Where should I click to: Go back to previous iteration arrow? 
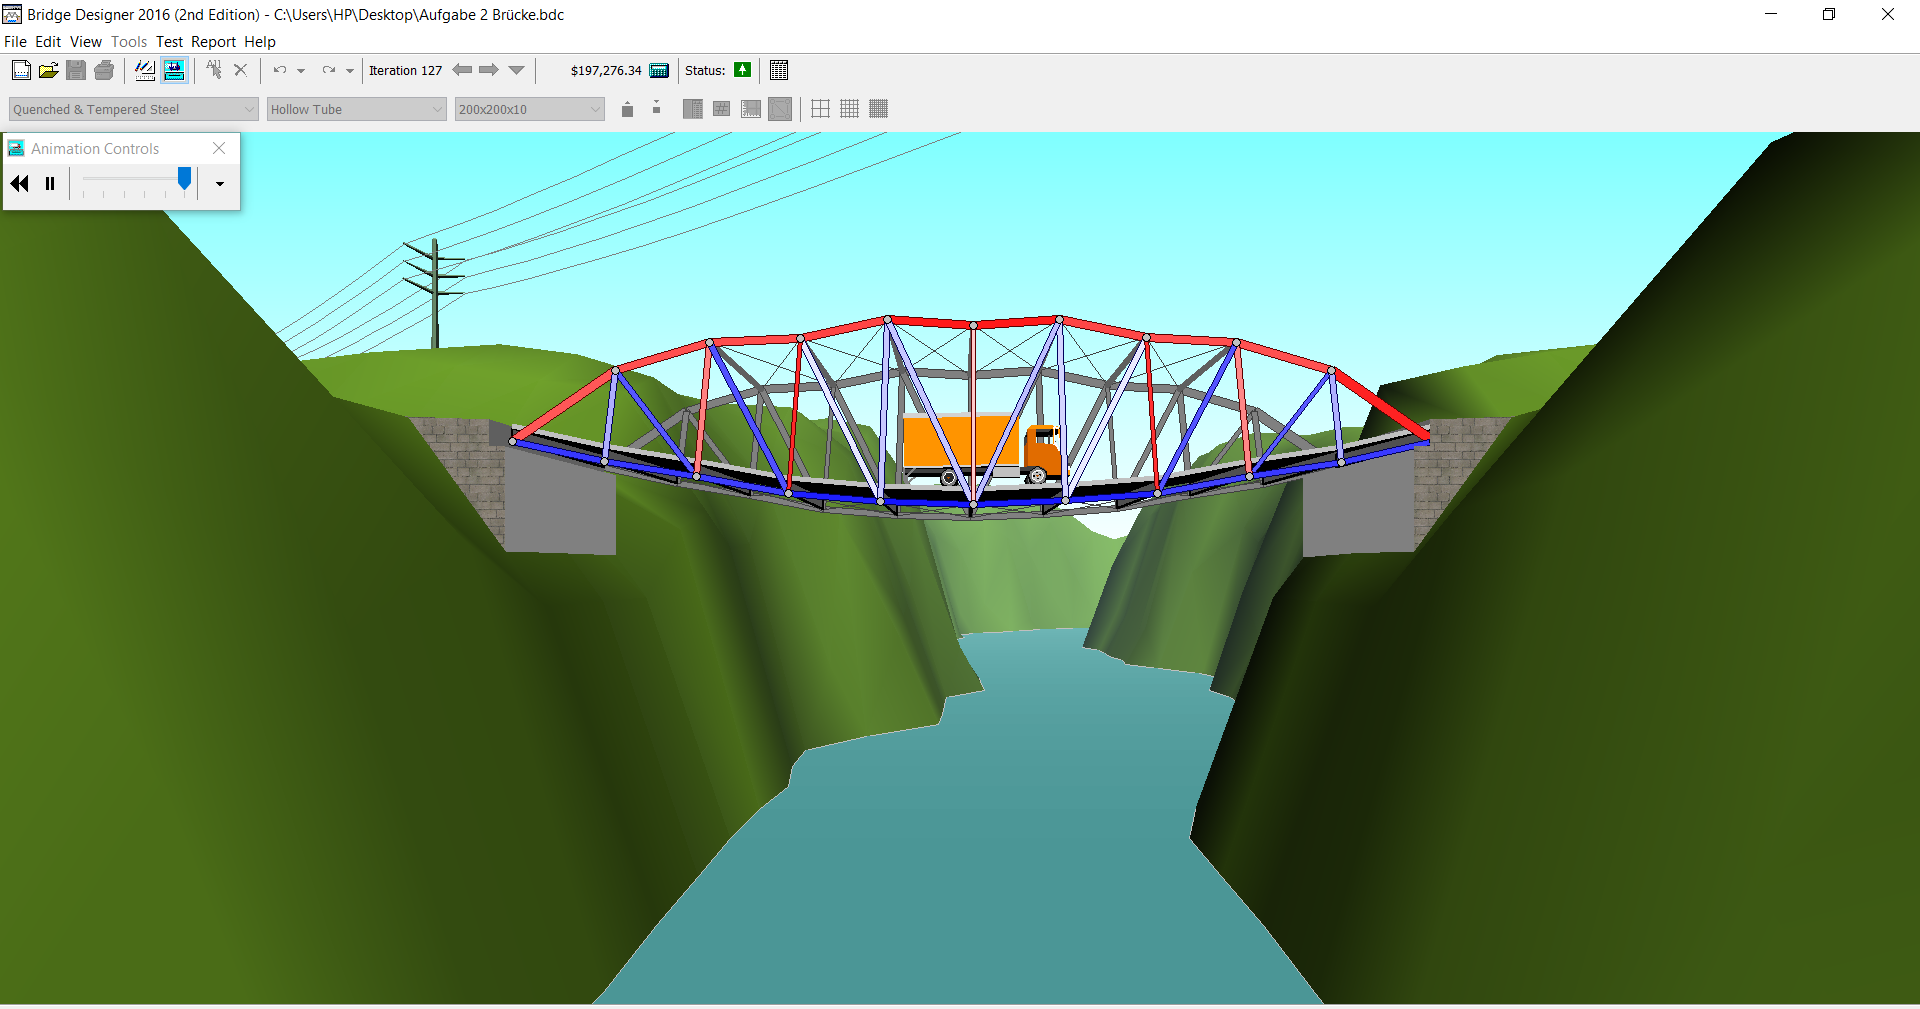(462, 70)
